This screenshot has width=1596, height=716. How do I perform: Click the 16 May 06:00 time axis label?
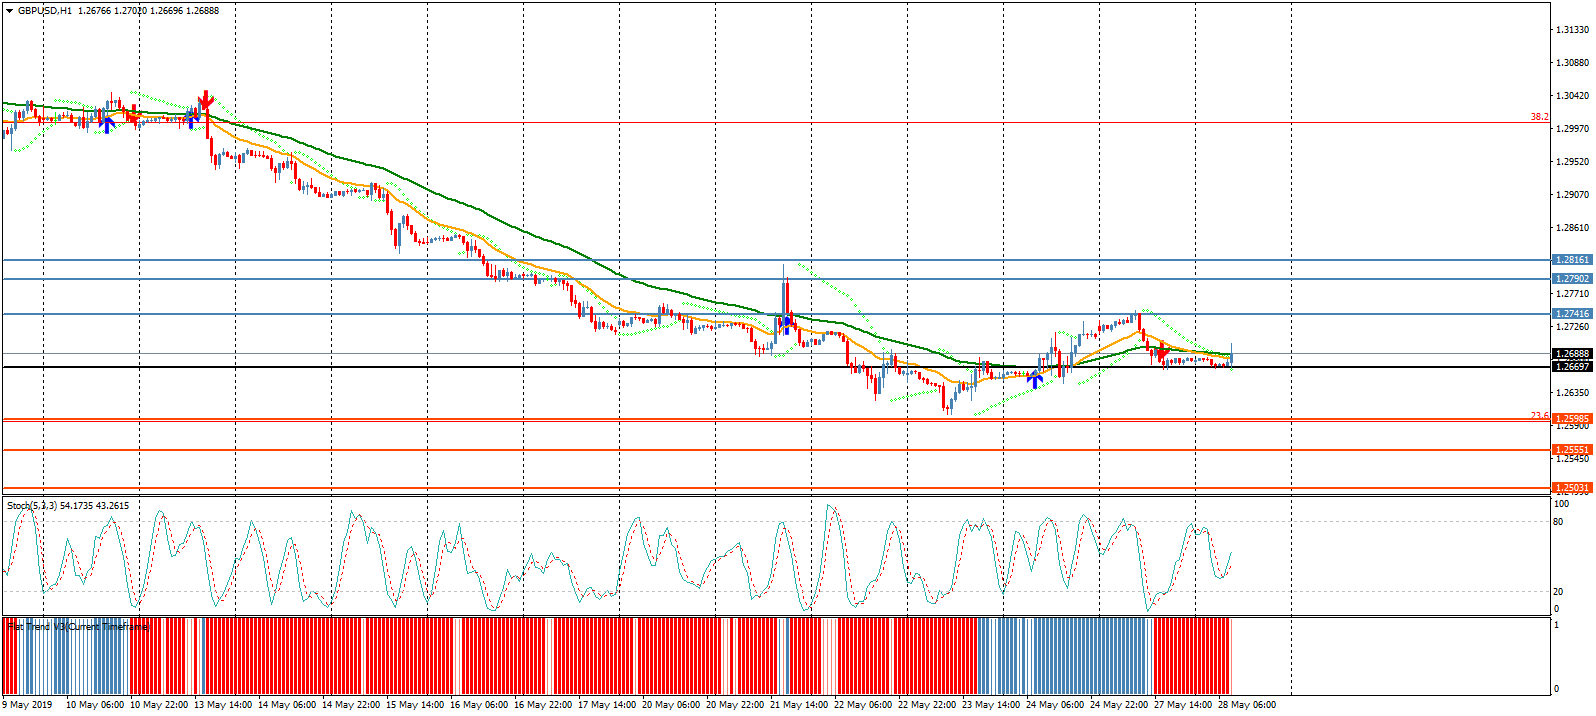[x=480, y=705]
